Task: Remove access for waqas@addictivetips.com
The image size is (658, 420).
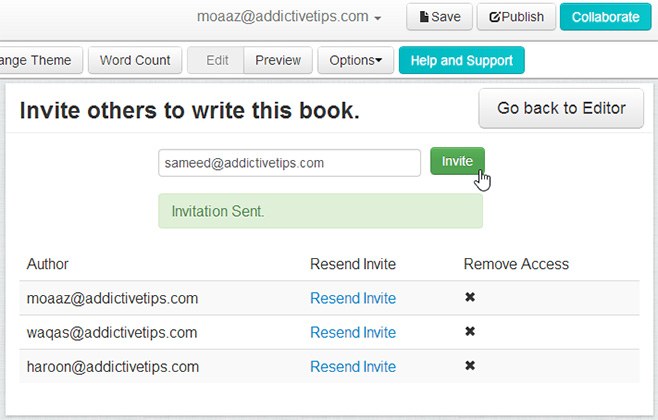Action: [470, 332]
